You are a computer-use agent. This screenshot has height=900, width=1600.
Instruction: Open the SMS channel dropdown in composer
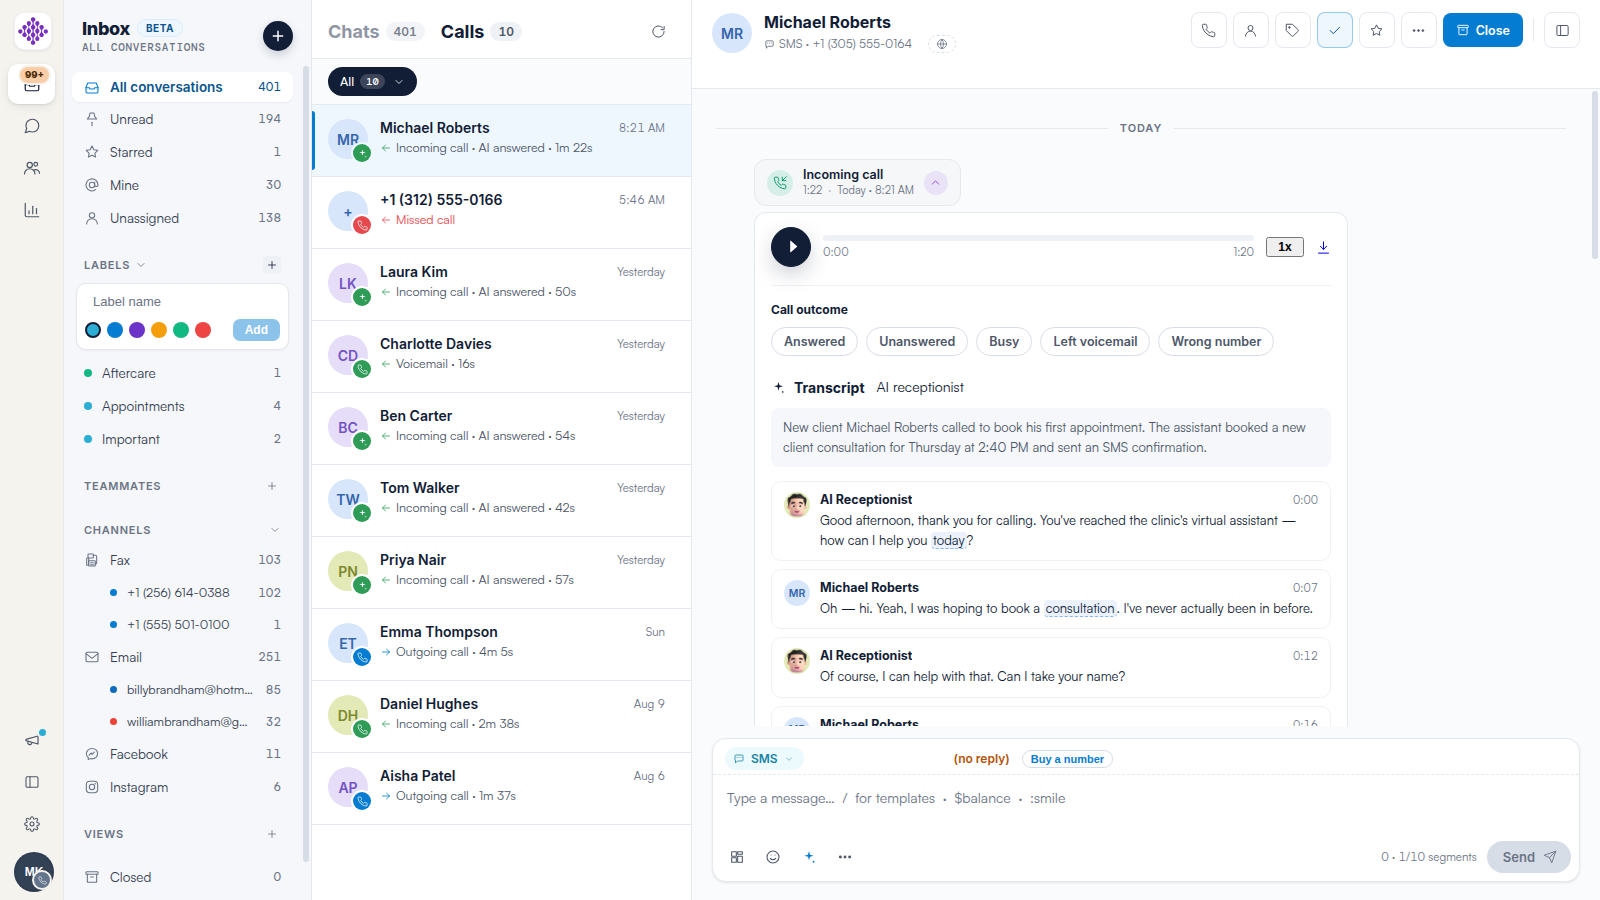(764, 759)
